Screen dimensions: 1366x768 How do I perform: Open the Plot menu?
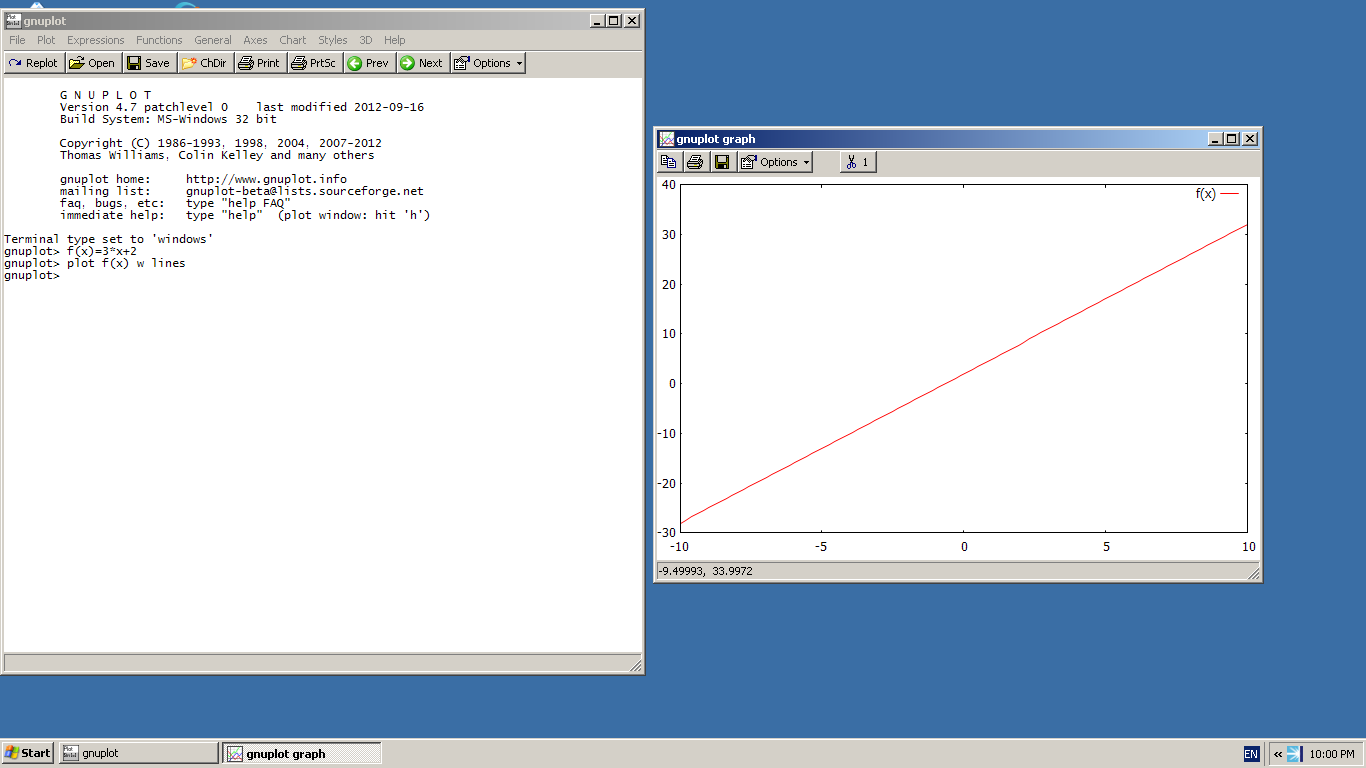coord(46,40)
